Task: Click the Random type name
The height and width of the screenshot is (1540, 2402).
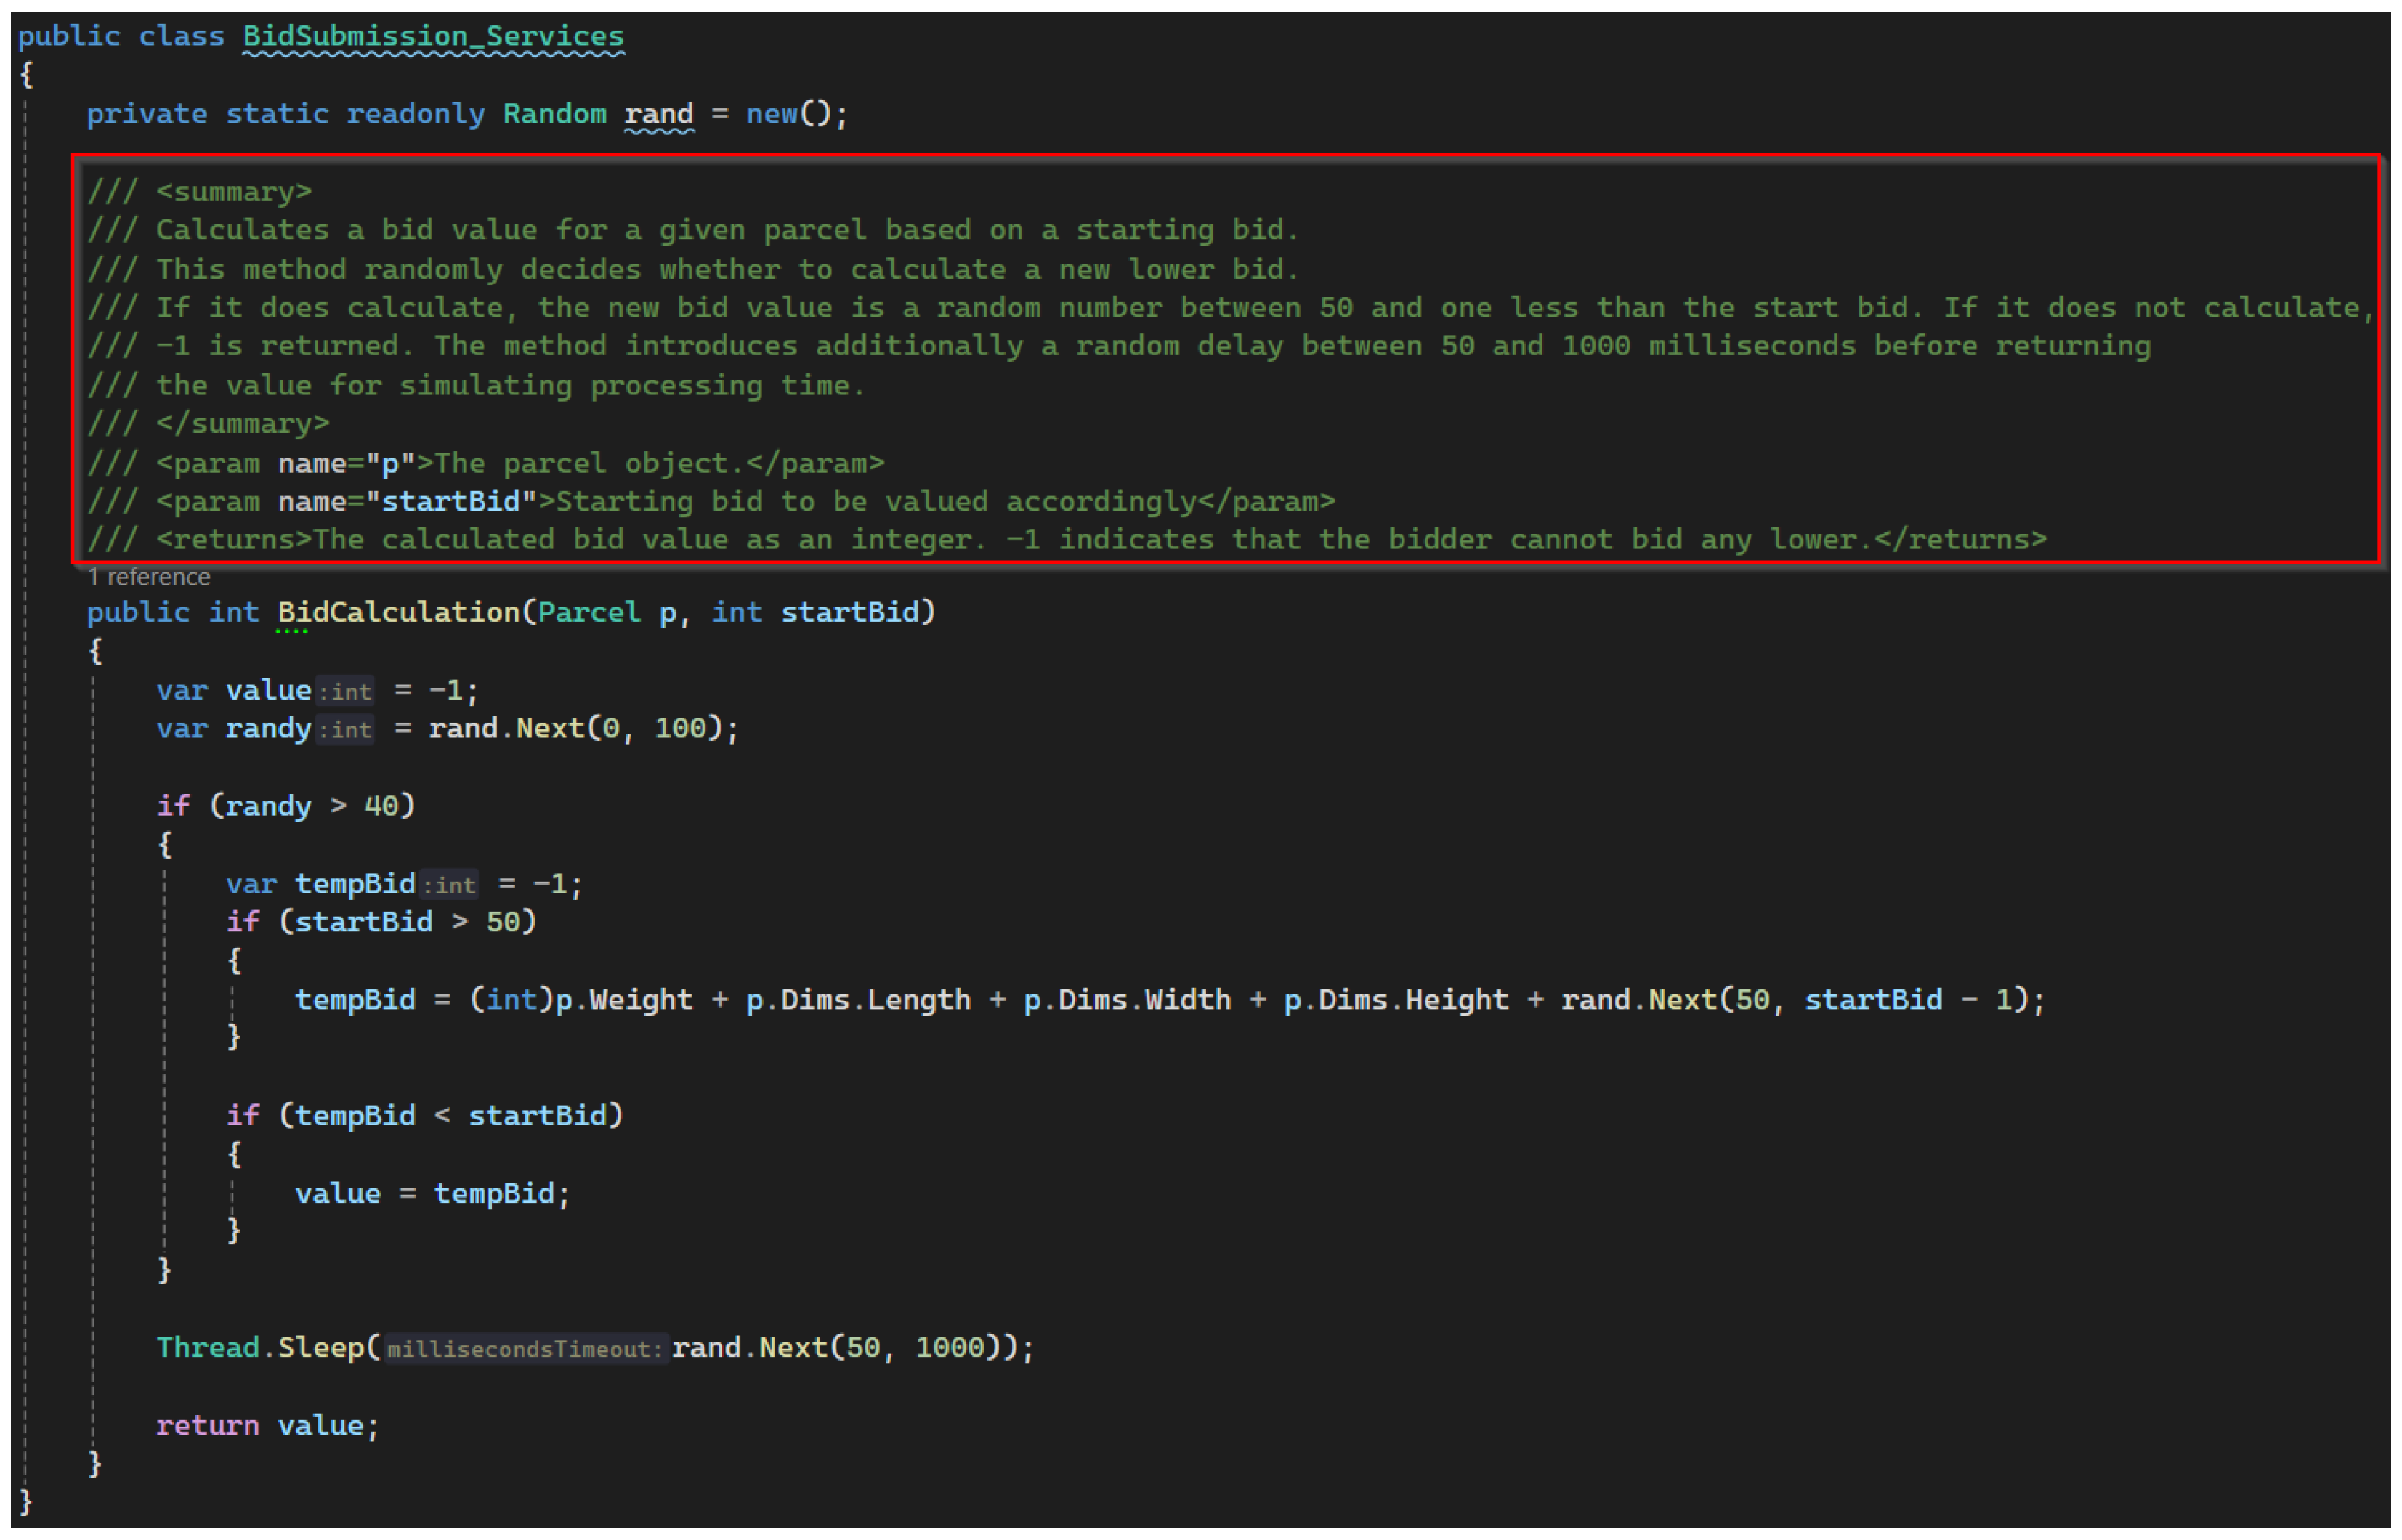Action: (554, 114)
